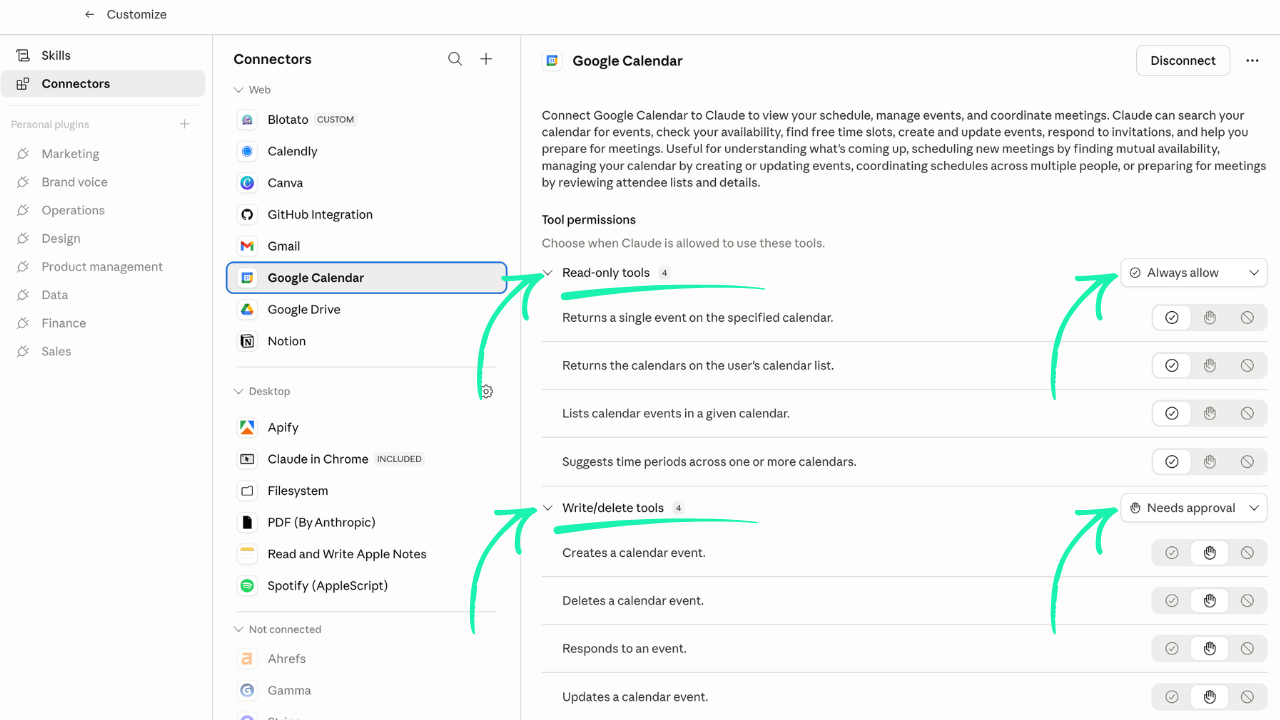
Task: Select the Gmail connector
Action: (284, 246)
